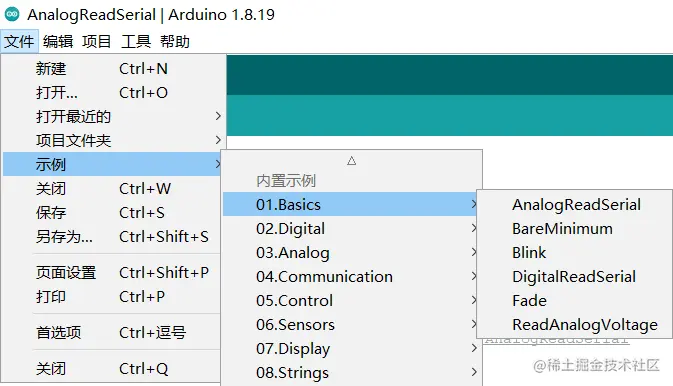Image resolution: width=673 pixels, height=386 pixels.
Task: Open the Fade example sketch
Action: point(575,301)
